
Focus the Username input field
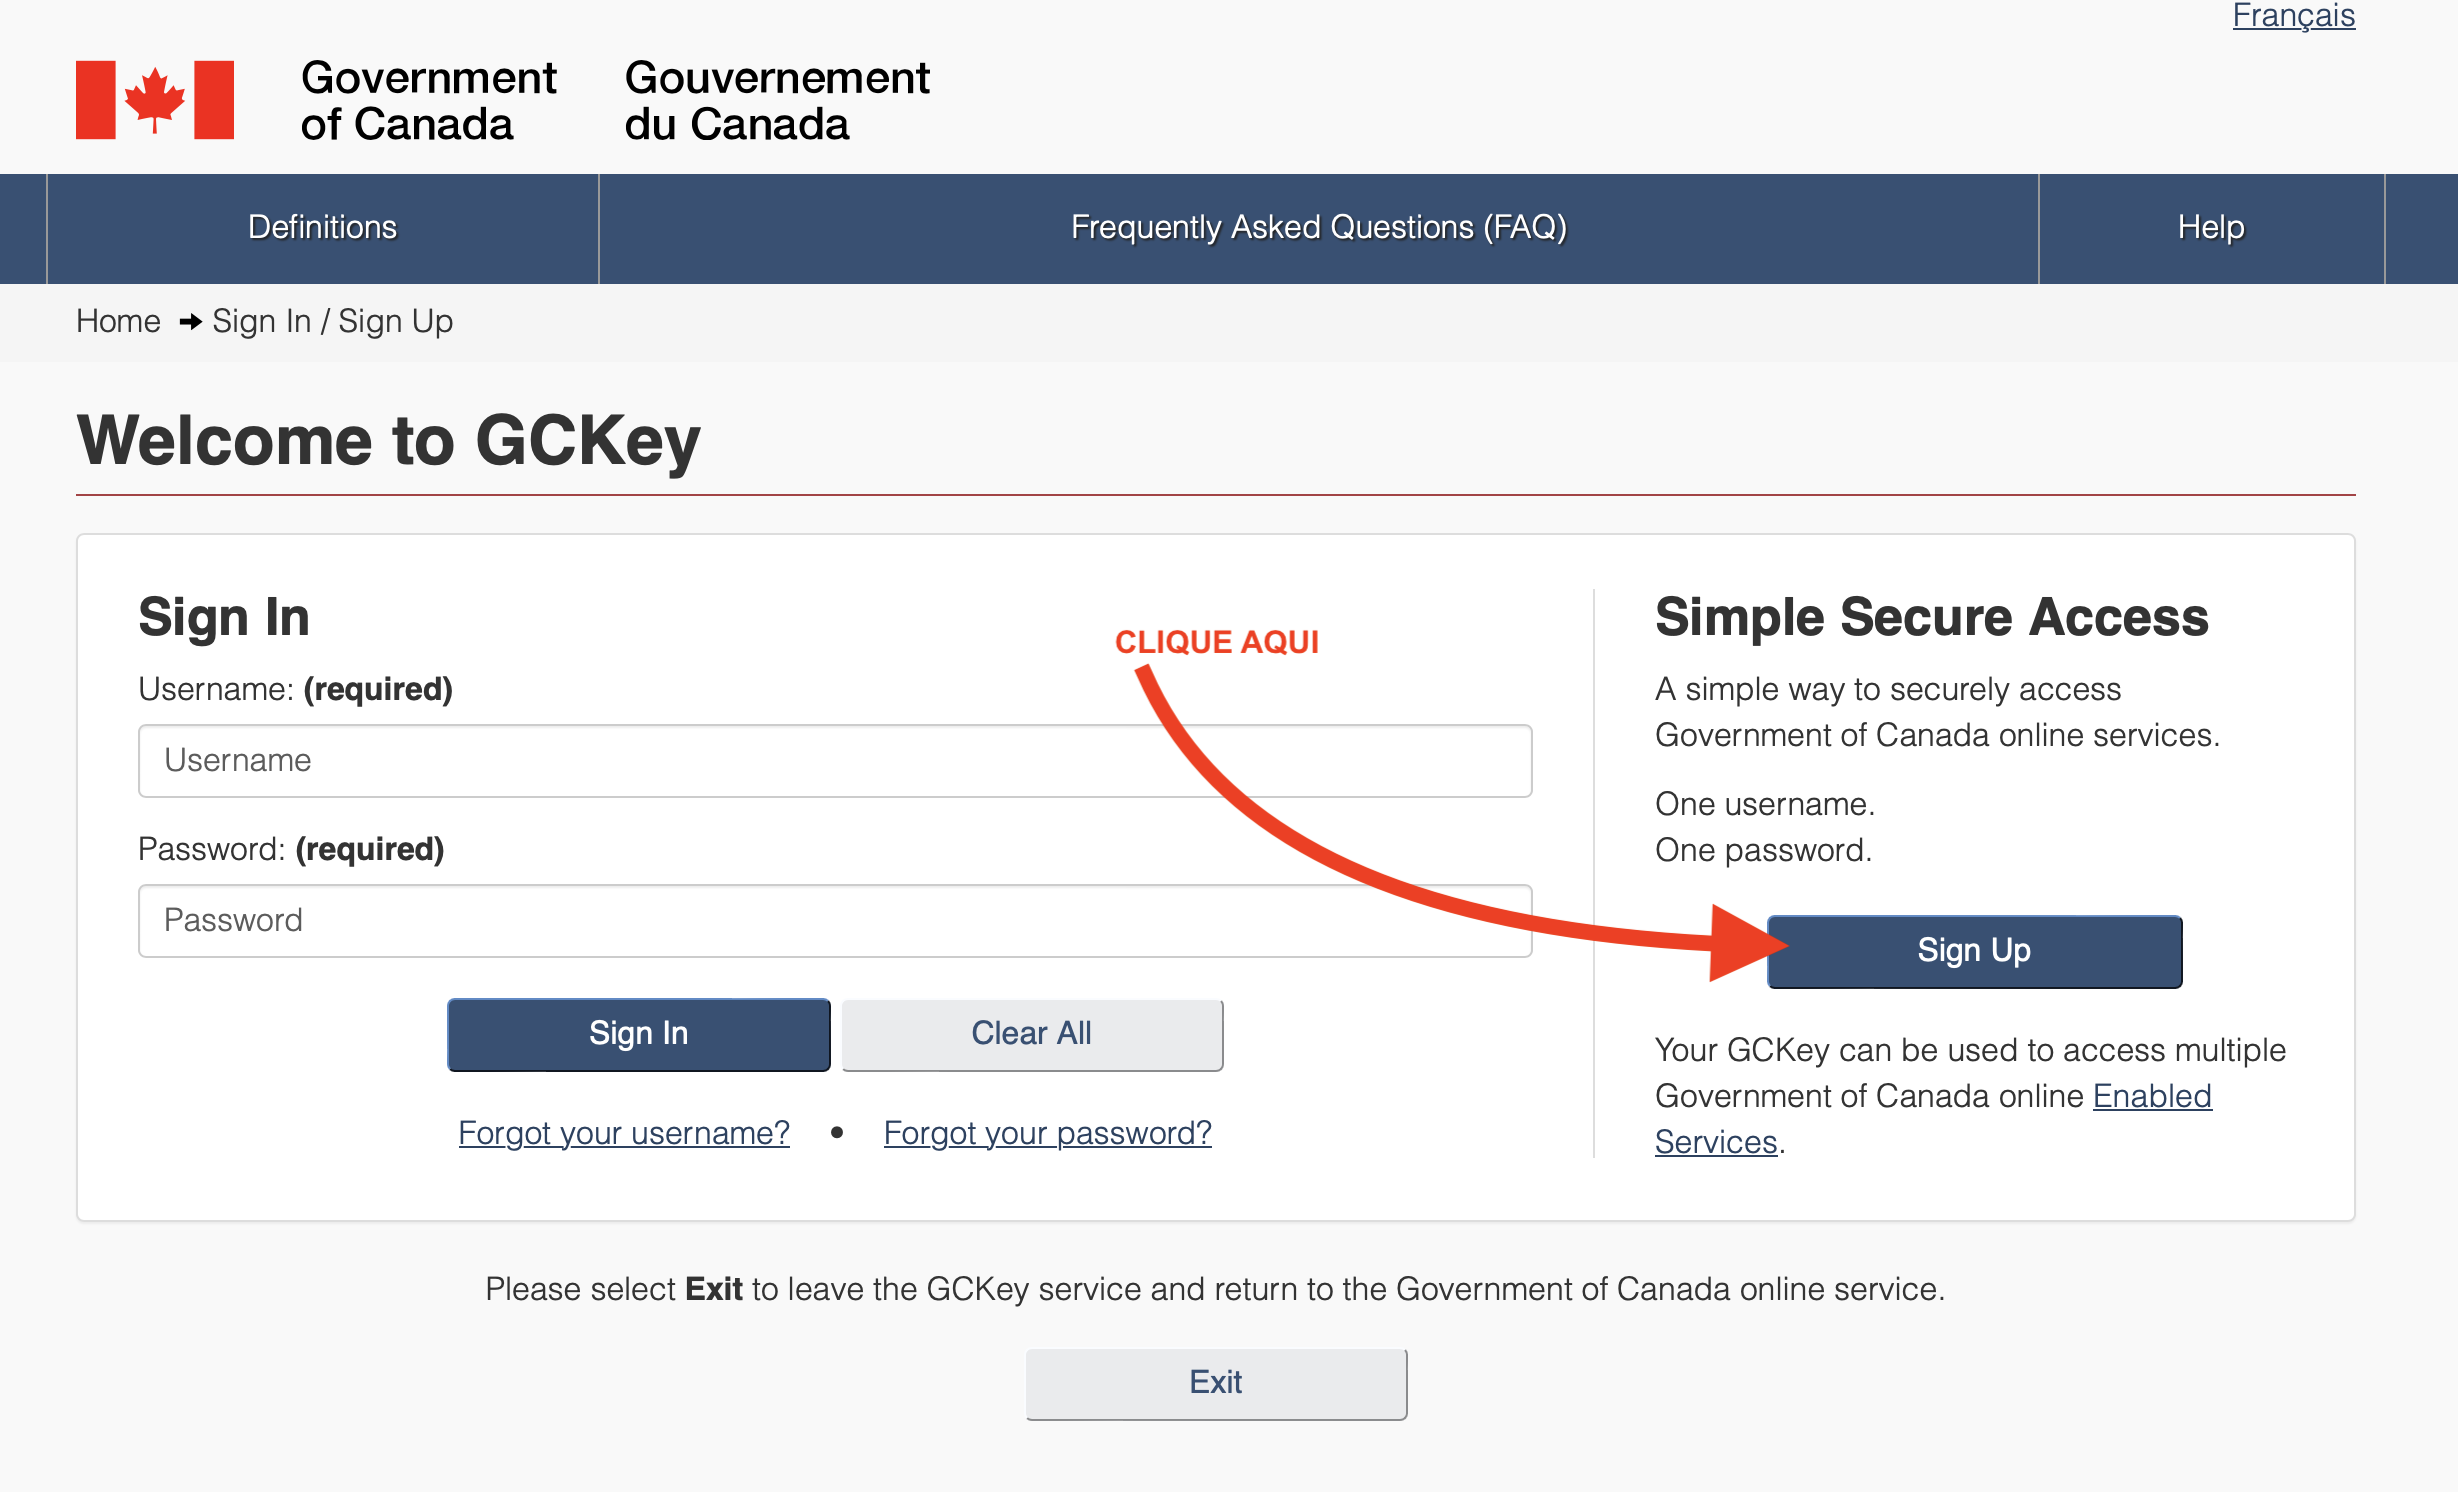pos(835,760)
